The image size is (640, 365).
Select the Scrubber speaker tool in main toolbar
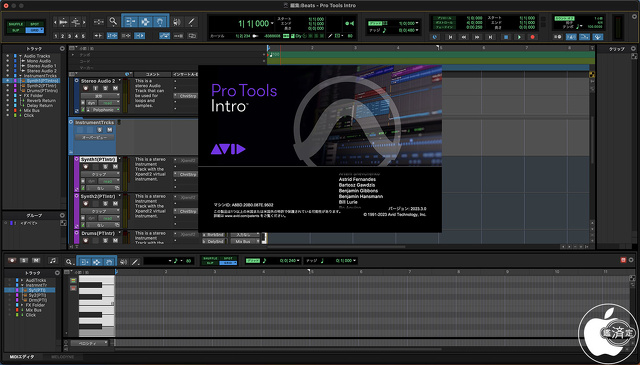pos(177,22)
